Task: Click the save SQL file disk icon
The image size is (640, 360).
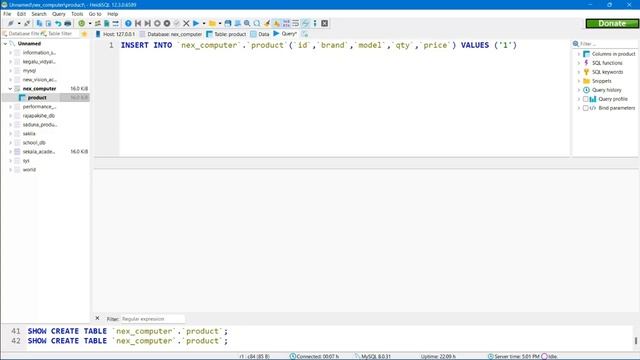Action: coord(228,23)
